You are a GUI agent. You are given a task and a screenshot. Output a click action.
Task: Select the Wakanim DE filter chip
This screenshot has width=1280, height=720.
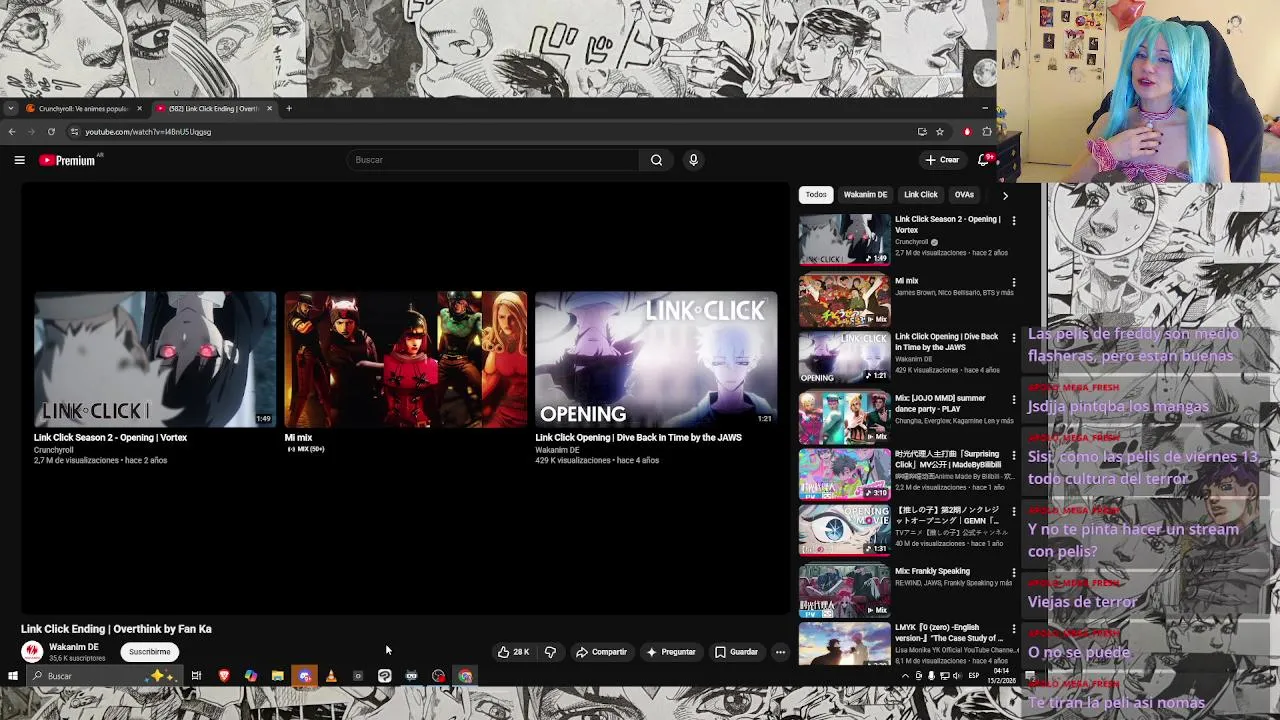point(865,195)
